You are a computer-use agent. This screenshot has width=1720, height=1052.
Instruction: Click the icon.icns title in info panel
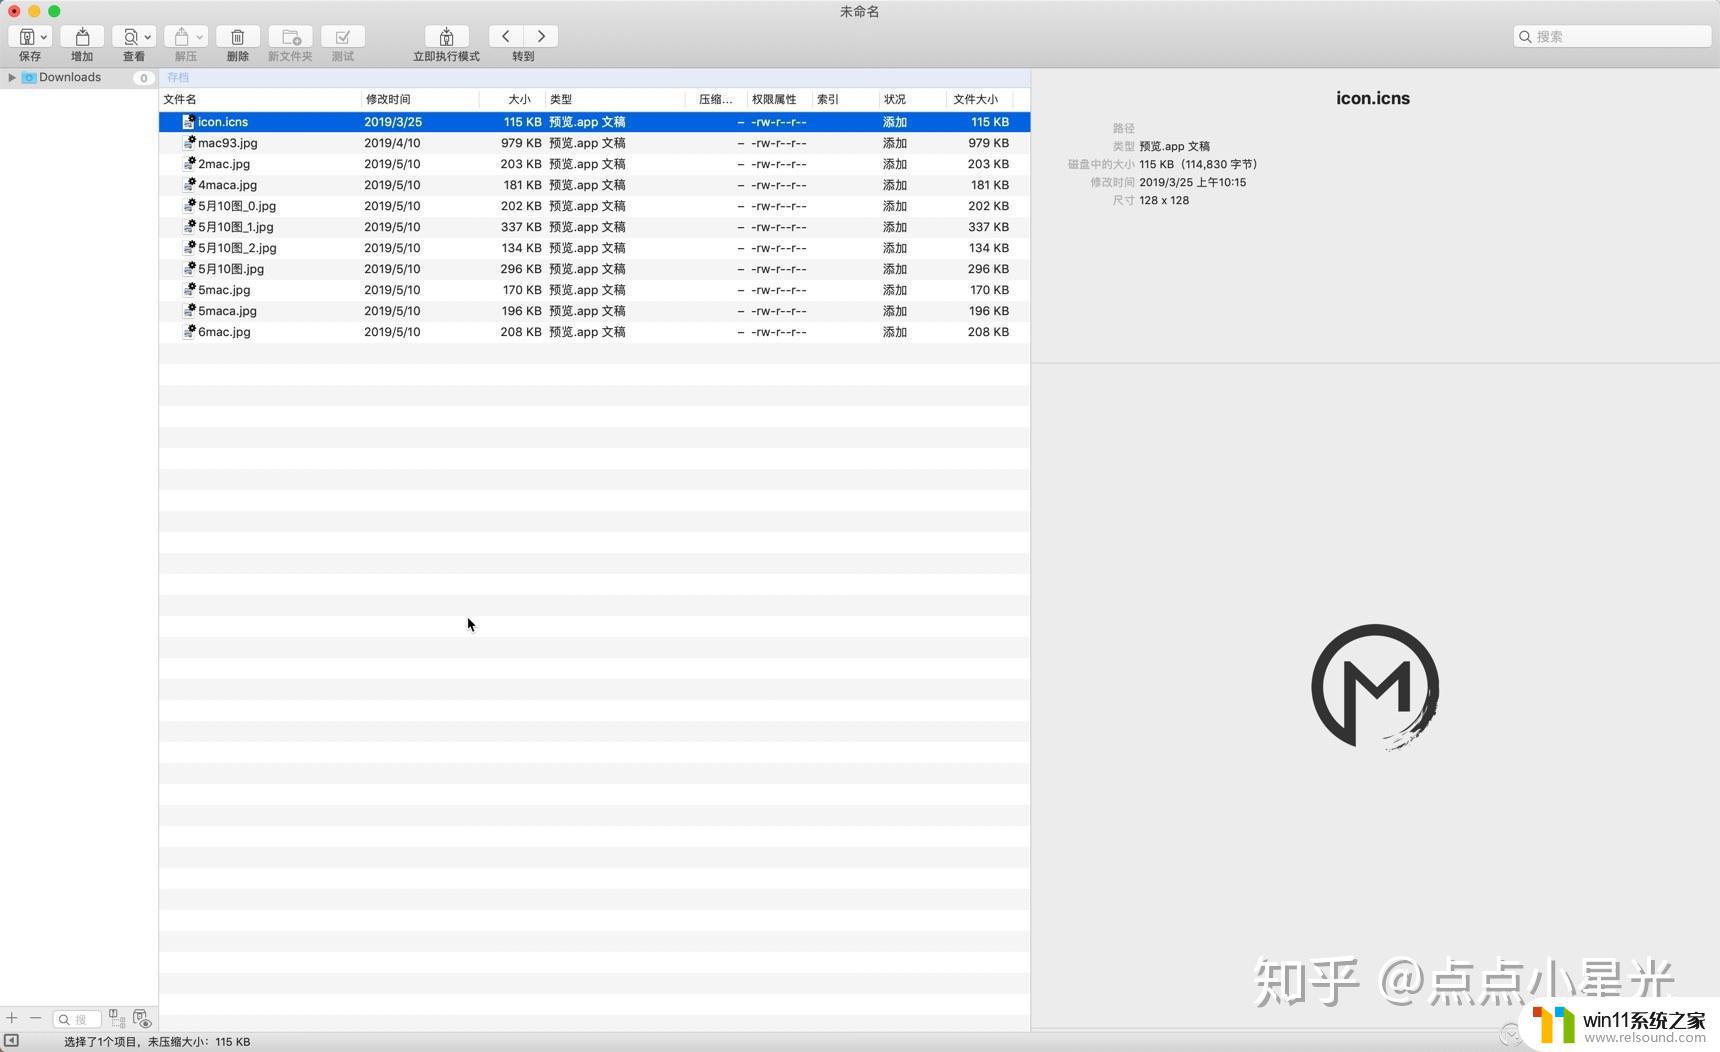[1373, 98]
